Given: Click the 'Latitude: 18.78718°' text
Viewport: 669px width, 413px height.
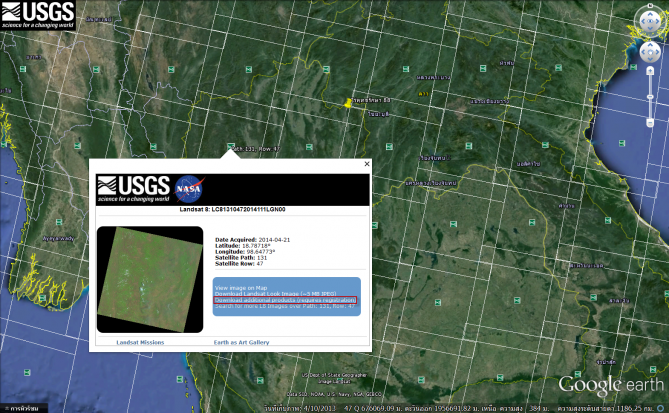Looking at the screenshot, I should (242, 246).
